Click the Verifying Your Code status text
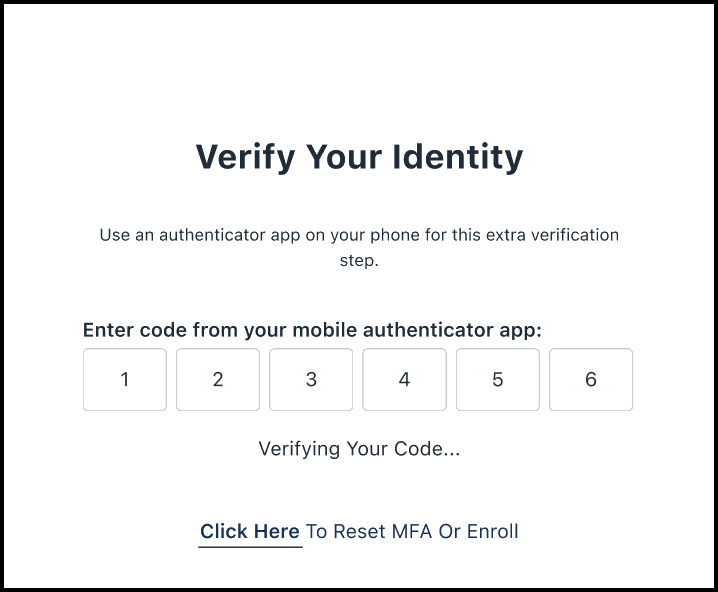 [x=359, y=449]
